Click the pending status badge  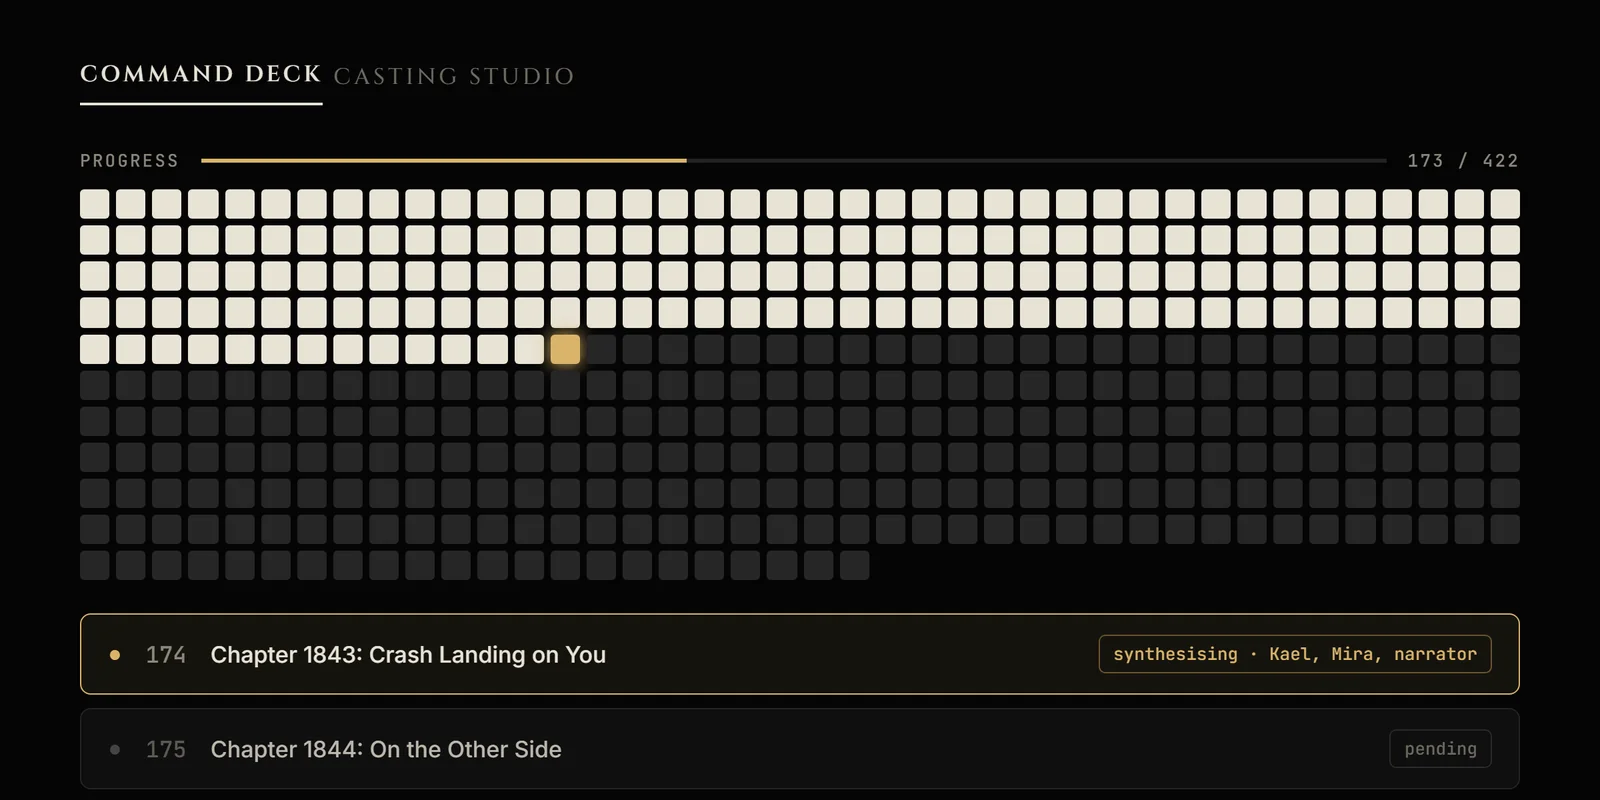coord(1440,749)
